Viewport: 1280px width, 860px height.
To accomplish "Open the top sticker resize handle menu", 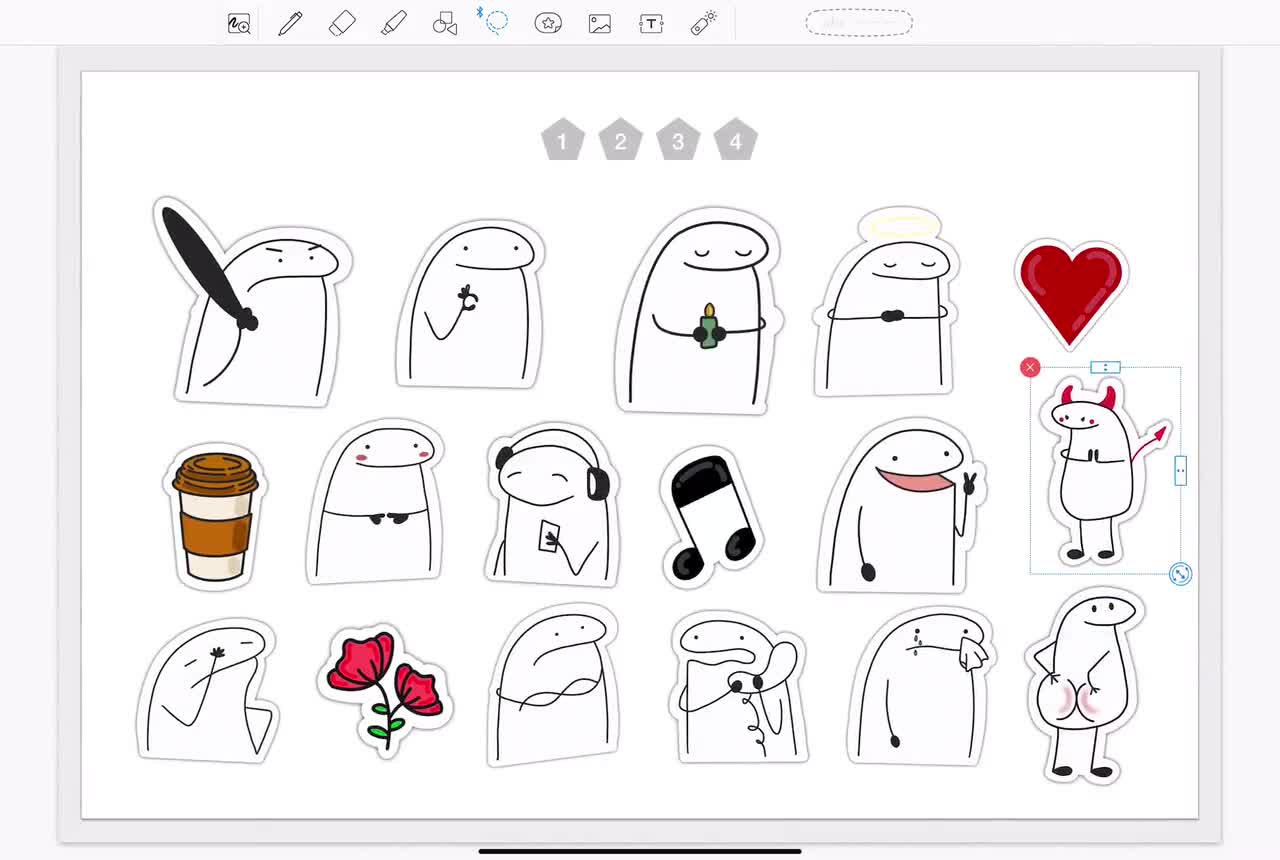I will coord(1105,367).
